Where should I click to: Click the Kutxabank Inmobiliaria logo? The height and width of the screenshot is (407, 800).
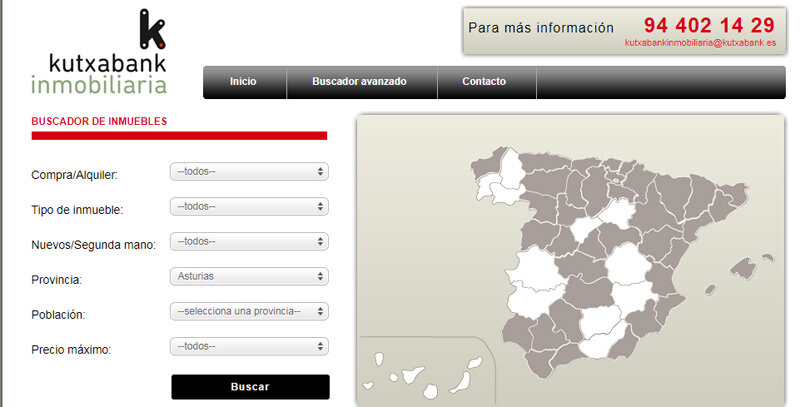click(x=98, y=54)
